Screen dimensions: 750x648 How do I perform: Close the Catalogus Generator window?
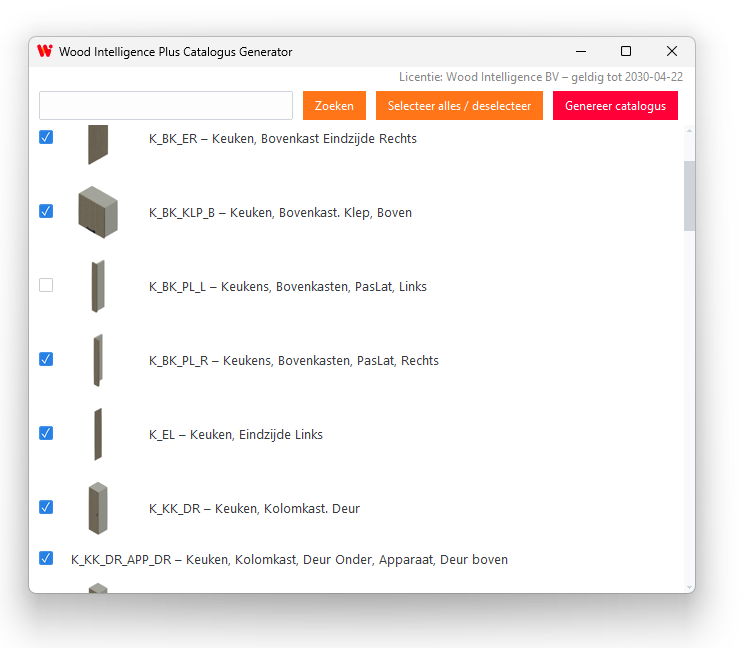tap(672, 51)
